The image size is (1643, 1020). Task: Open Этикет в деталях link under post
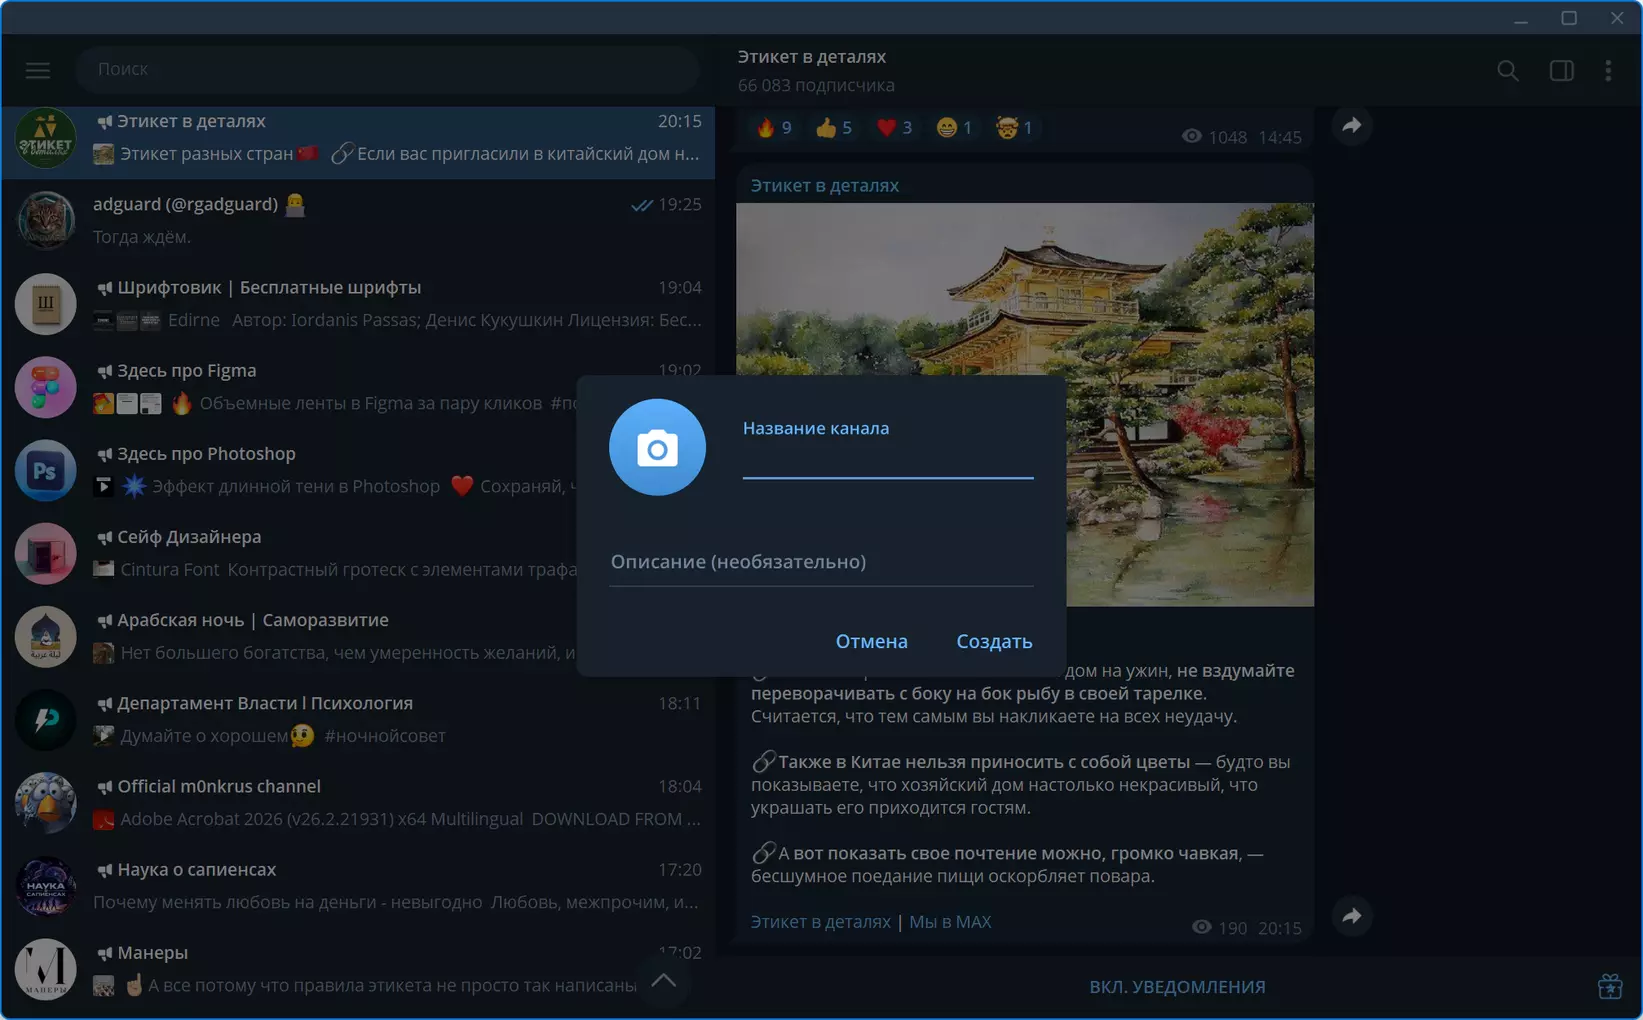pyautogui.click(x=820, y=922)
